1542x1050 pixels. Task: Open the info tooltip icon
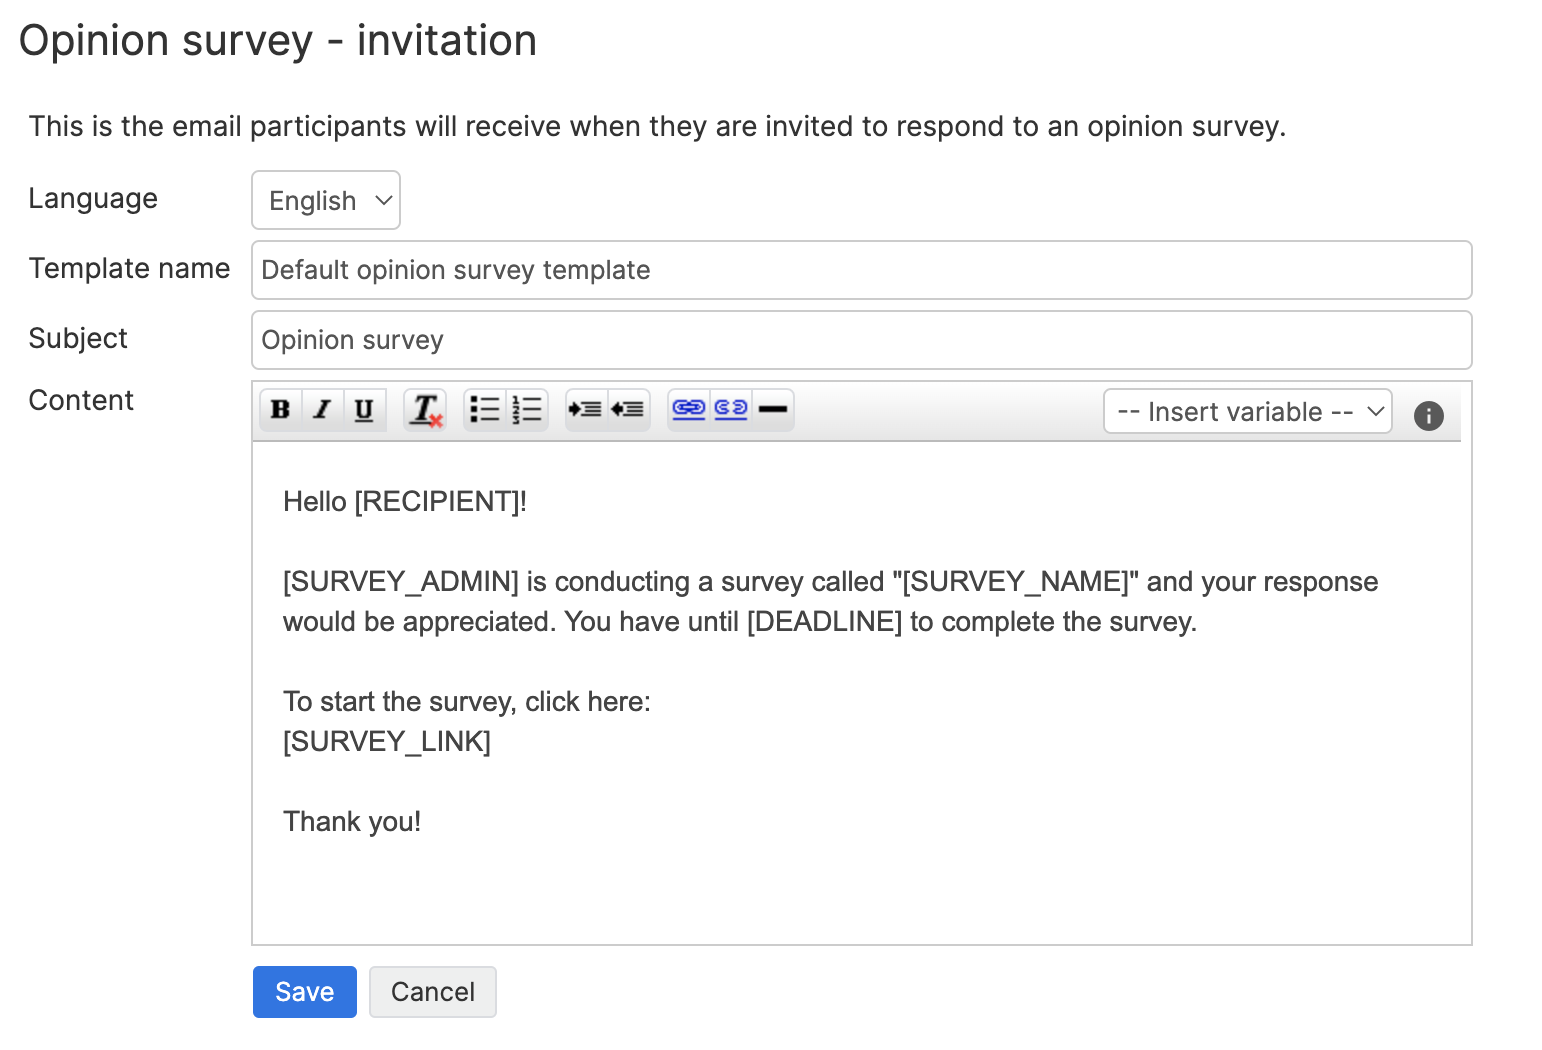click(x=1428, y=416)
